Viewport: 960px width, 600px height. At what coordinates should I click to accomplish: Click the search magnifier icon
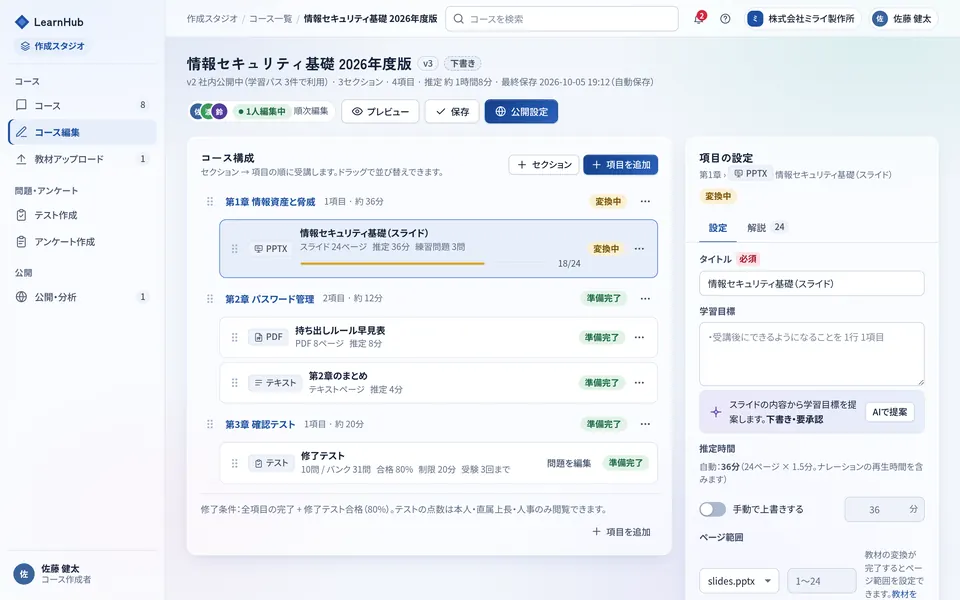458,19
